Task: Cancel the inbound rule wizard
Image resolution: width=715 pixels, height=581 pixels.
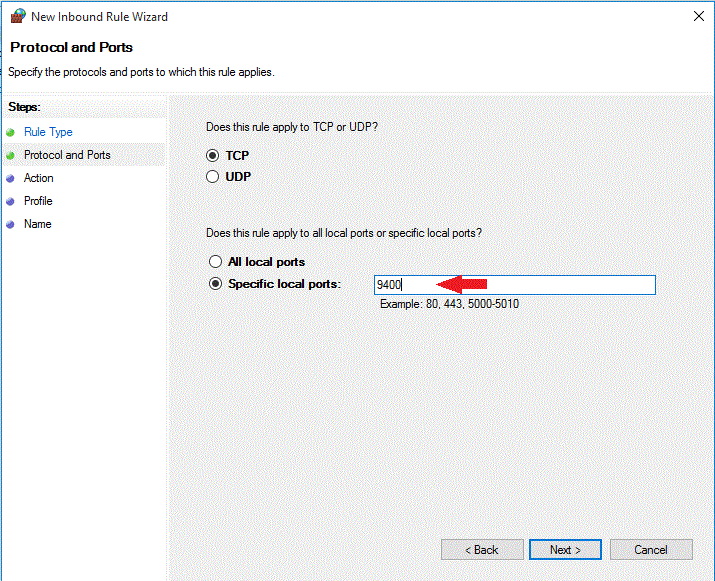Action: click(x=651, y=550)
